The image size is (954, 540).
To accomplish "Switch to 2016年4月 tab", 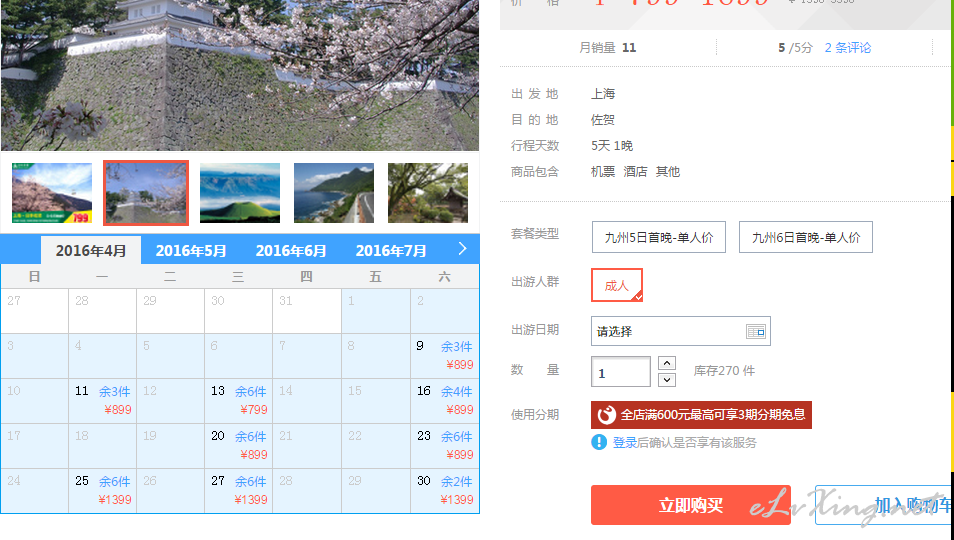I will pyautogui.click(x=91, y=251).
